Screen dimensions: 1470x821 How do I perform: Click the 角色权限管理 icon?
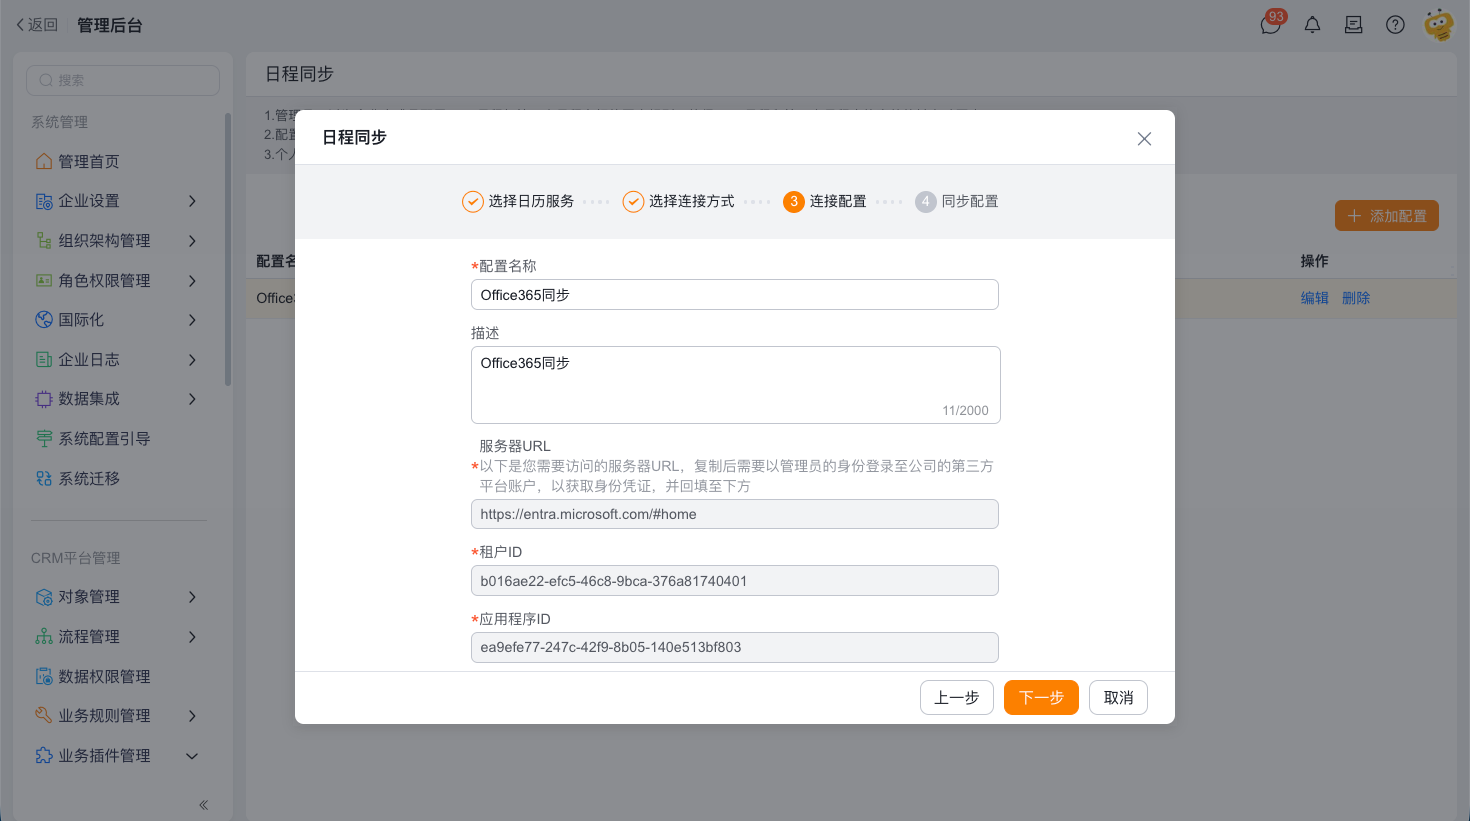click(x=43, y=280)
